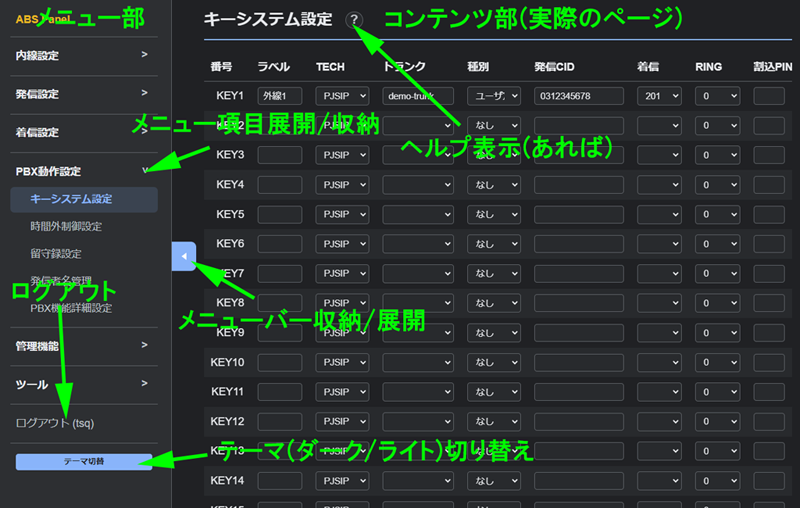
Task: Collapse the PBX動作設定 menu section
Action: click(x=80, y=171)
